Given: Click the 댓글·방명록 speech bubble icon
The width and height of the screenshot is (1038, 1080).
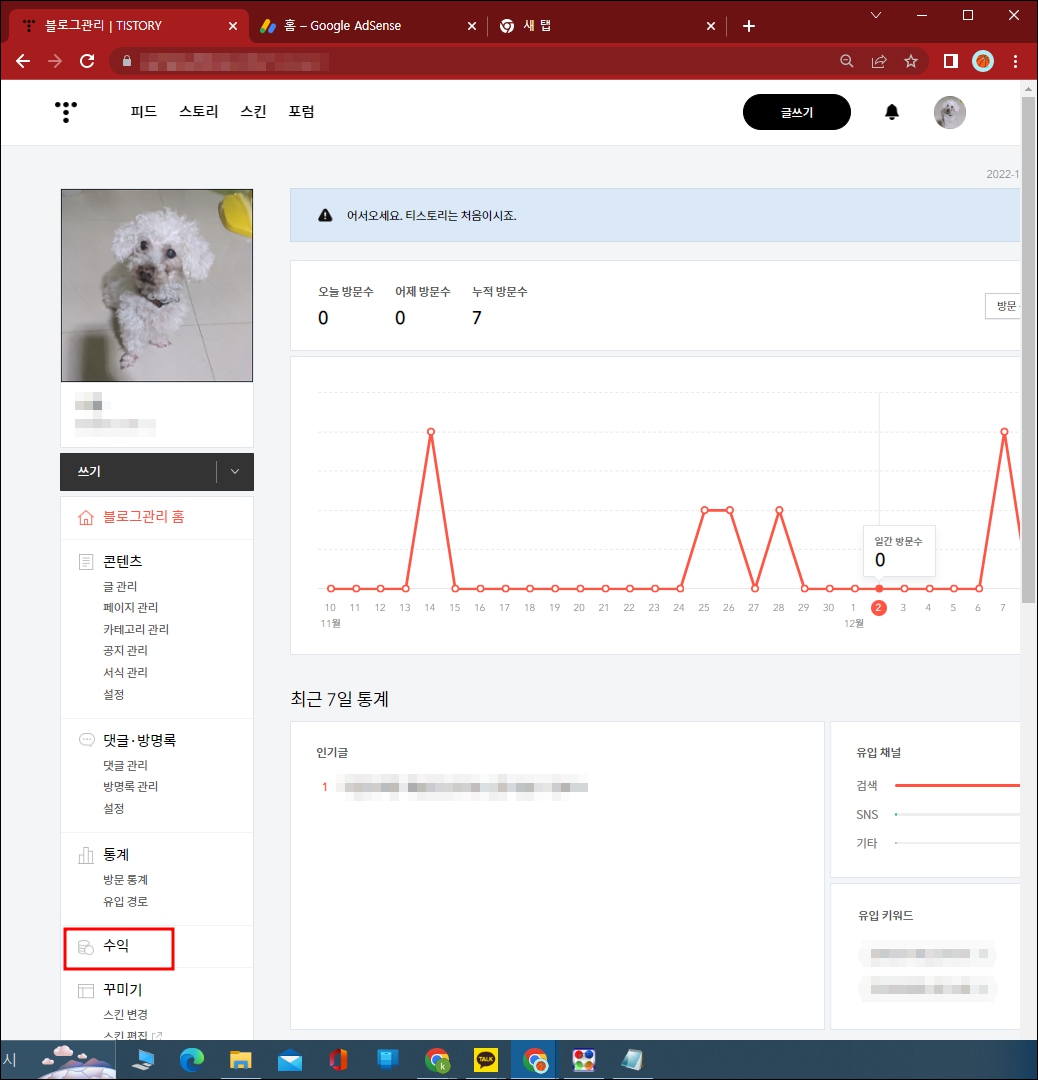Looking at the screenshot, I should pos(85,740).
